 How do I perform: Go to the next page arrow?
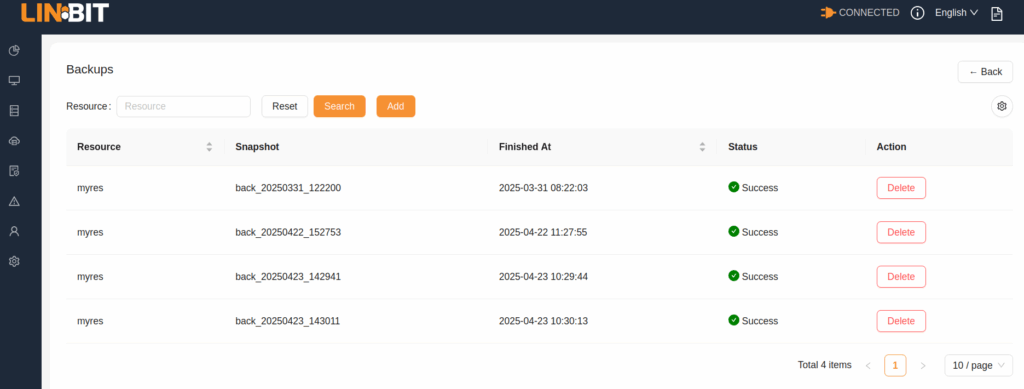tap(923, 366)
